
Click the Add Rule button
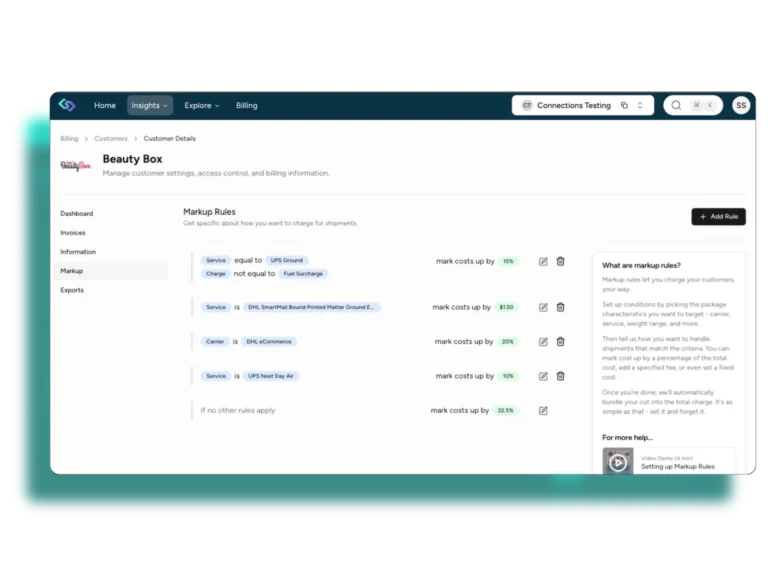click(719, 216)
